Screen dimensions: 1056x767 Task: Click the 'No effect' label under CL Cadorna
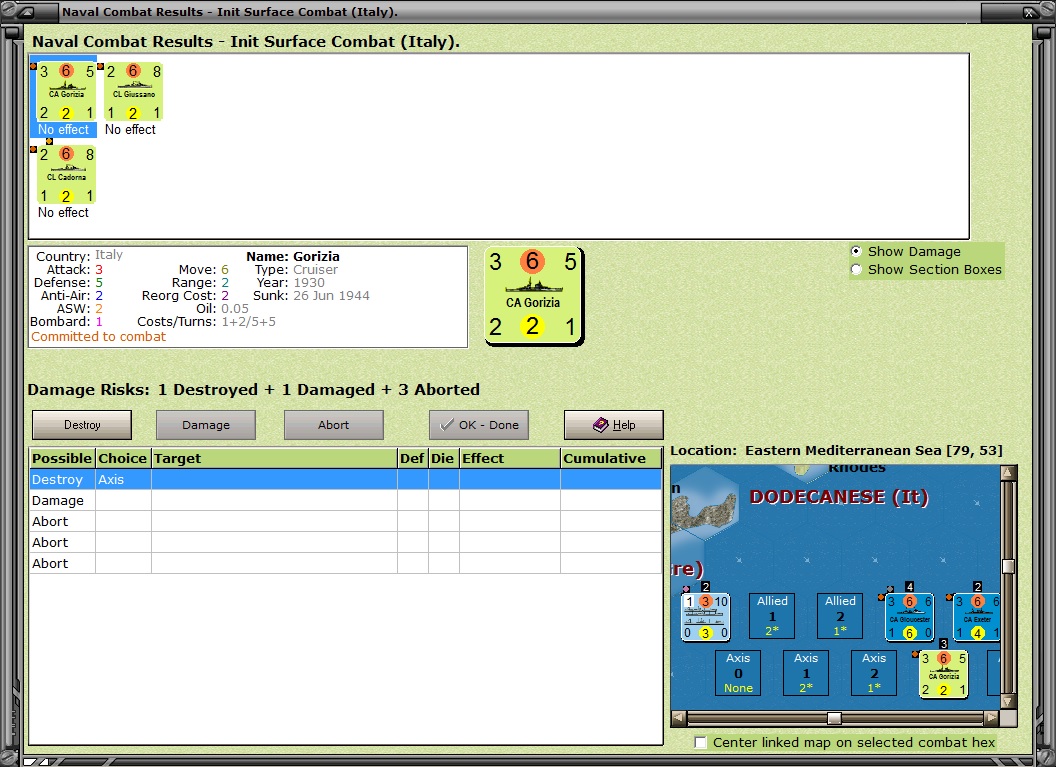[63, 212]
